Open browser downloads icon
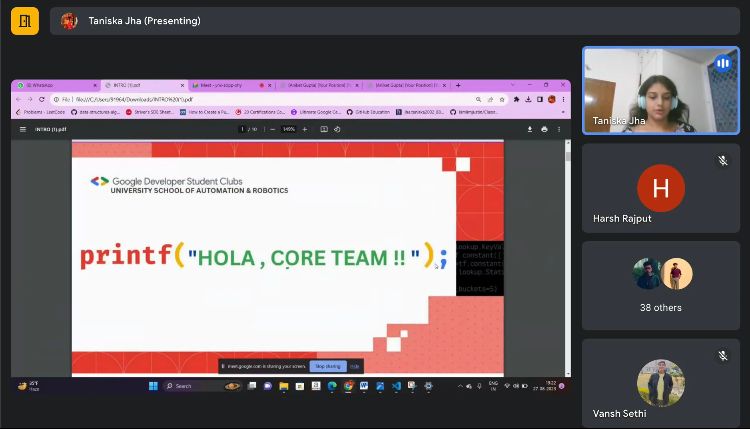 pos(528,99)
